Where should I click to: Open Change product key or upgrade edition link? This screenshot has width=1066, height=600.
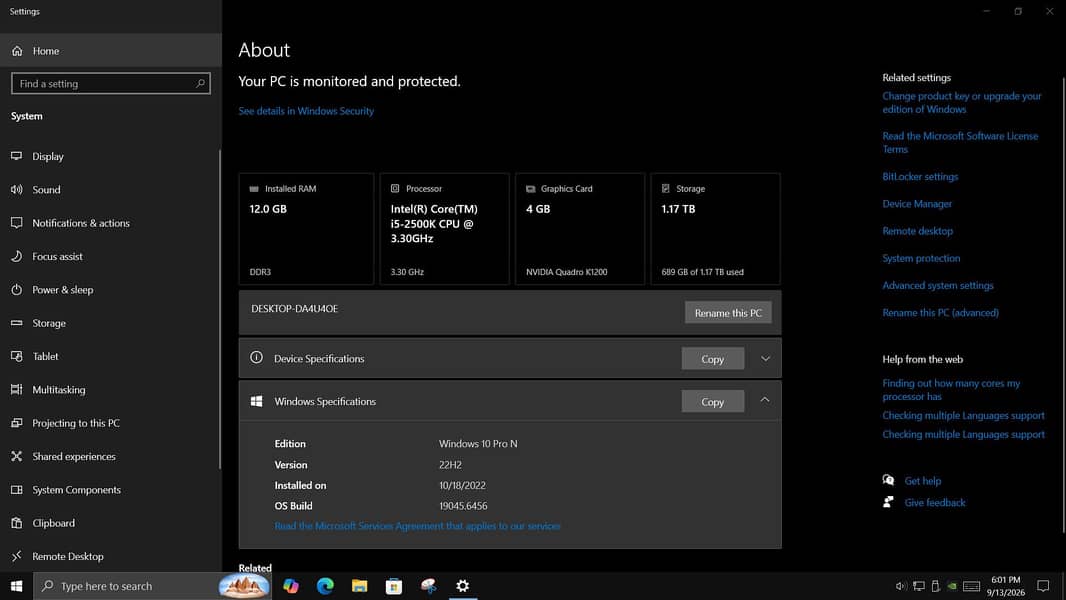(x=961, y=103)
